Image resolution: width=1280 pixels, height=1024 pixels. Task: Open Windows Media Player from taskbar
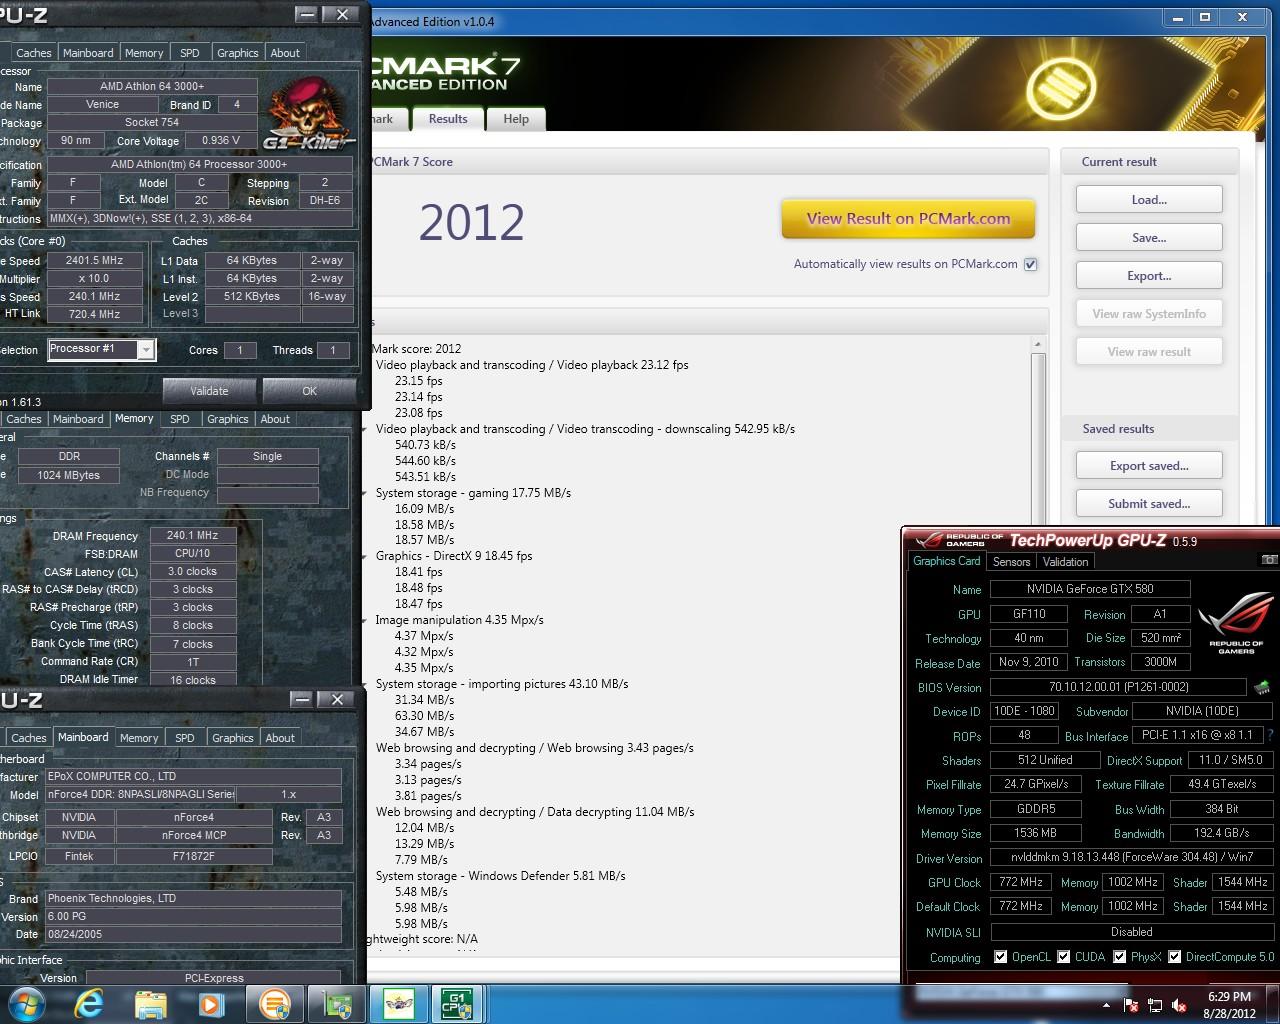click(x=211, y=1004)
